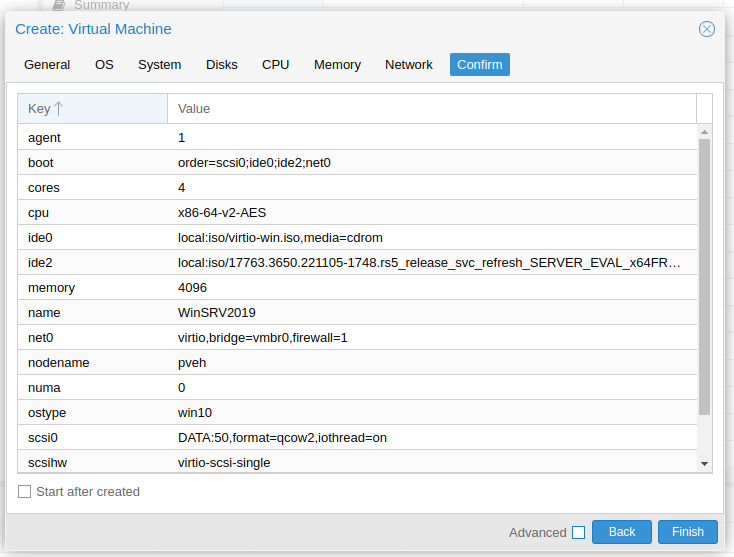Select the scsi0 DATA disk row
This screenshot has height=557, width=734.
coord(357,438)
